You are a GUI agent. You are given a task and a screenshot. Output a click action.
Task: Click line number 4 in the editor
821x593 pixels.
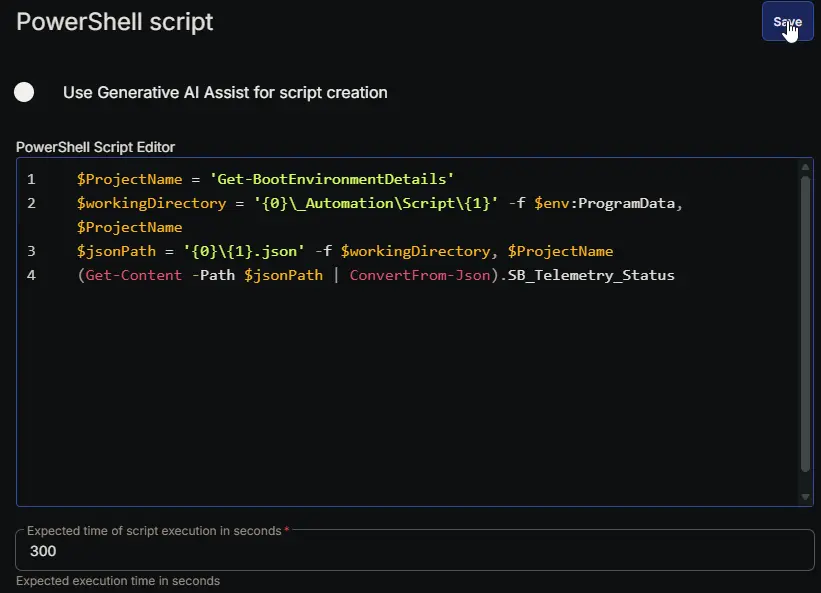point(31,276)
